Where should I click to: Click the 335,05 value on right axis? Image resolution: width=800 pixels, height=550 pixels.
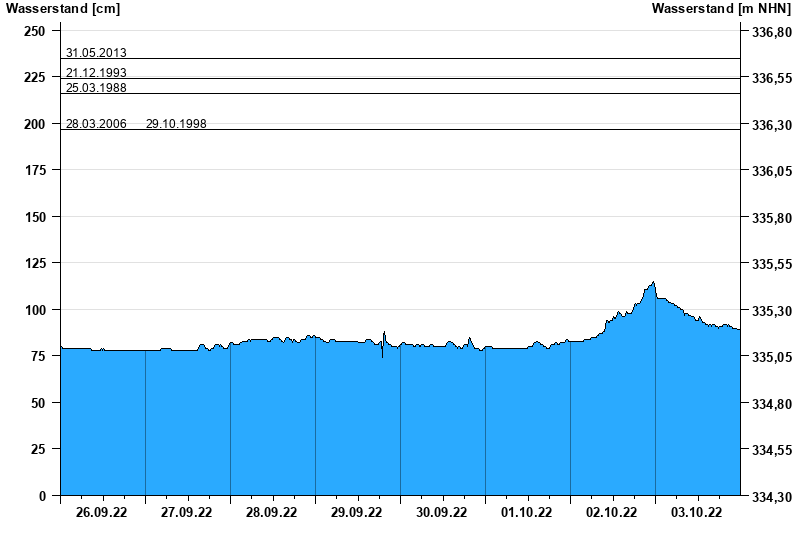point(772,357)
